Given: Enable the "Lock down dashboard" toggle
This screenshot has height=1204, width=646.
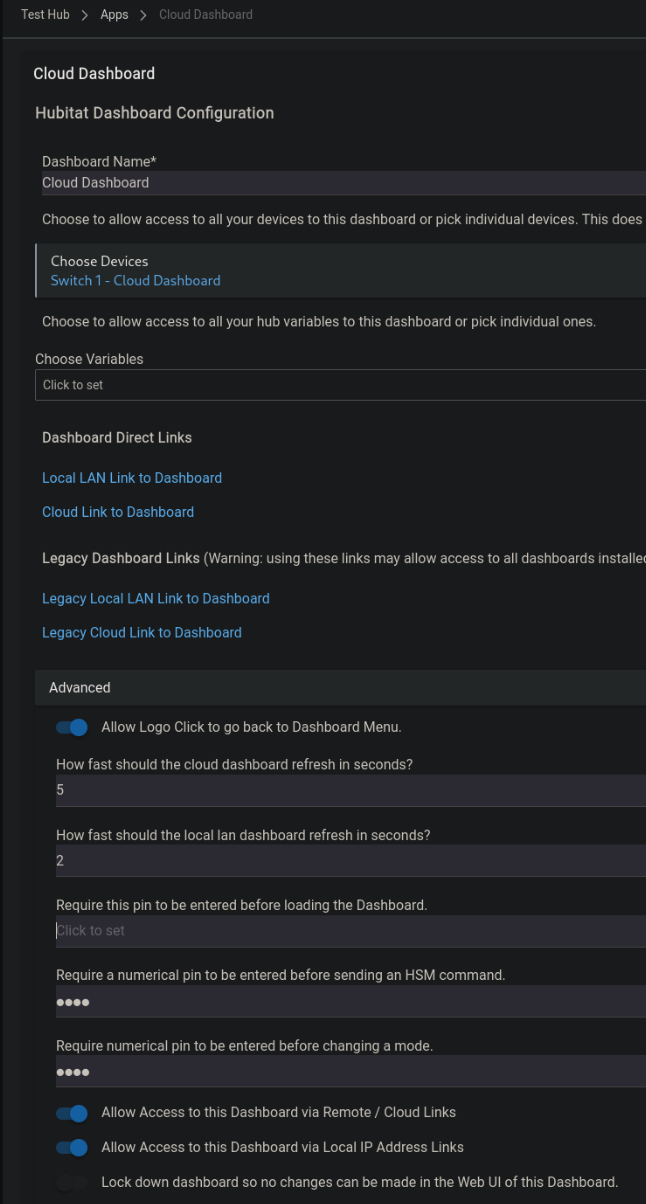Looking at the screenshot, I should (x=71, y=1181).
